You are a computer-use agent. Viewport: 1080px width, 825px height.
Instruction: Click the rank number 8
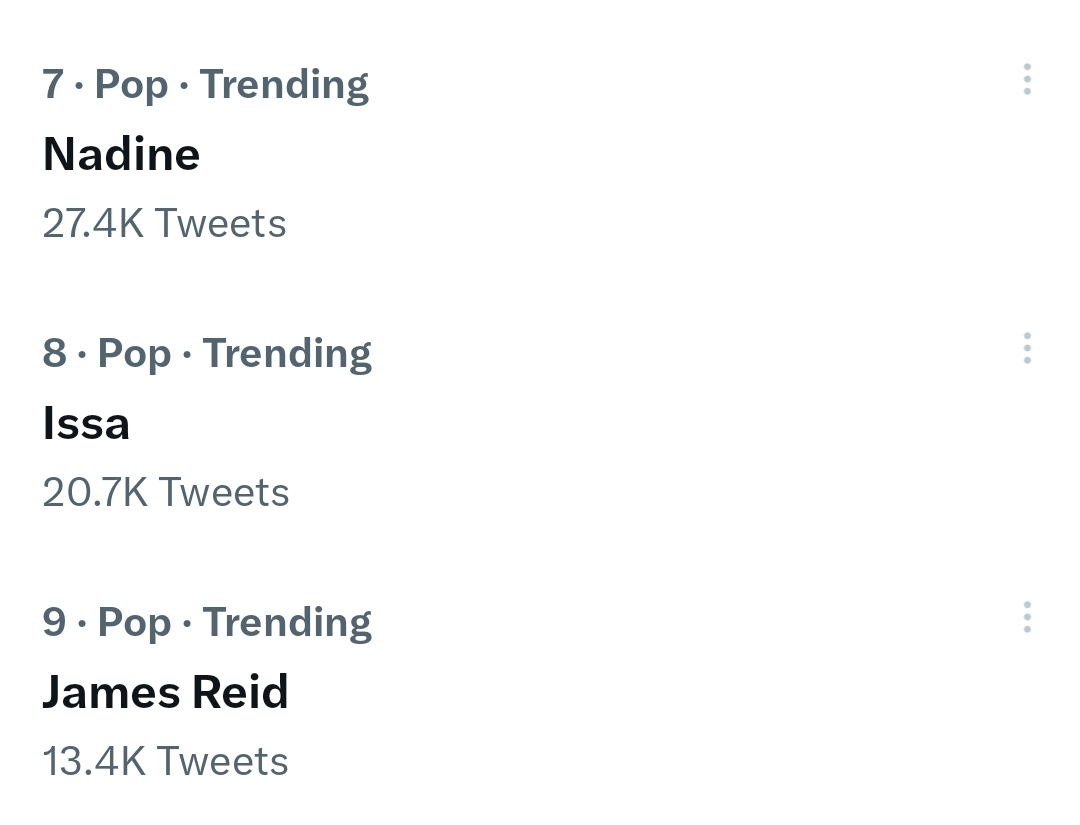coord(55,354)
